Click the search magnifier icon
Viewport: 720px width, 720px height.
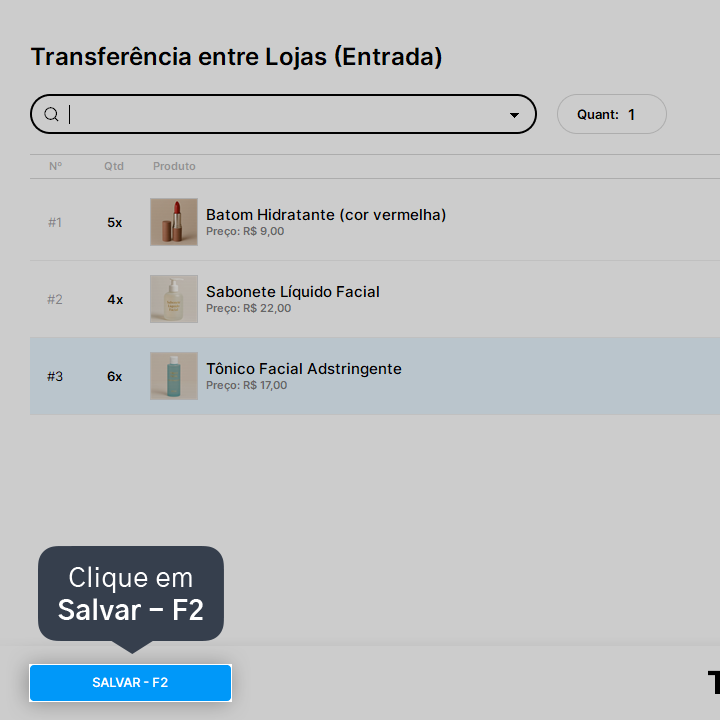tap(51, 114)
